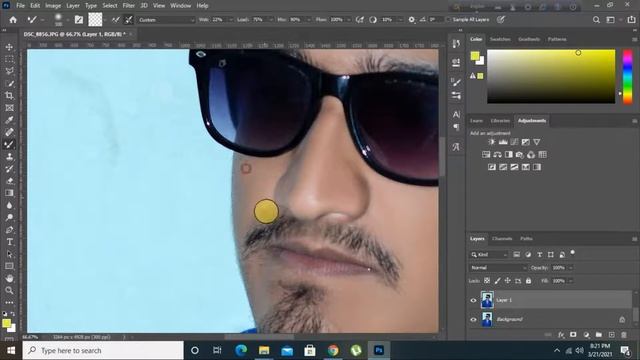Screen dimensions: 640x360
Task: Create a new layer
Action: 611,335
